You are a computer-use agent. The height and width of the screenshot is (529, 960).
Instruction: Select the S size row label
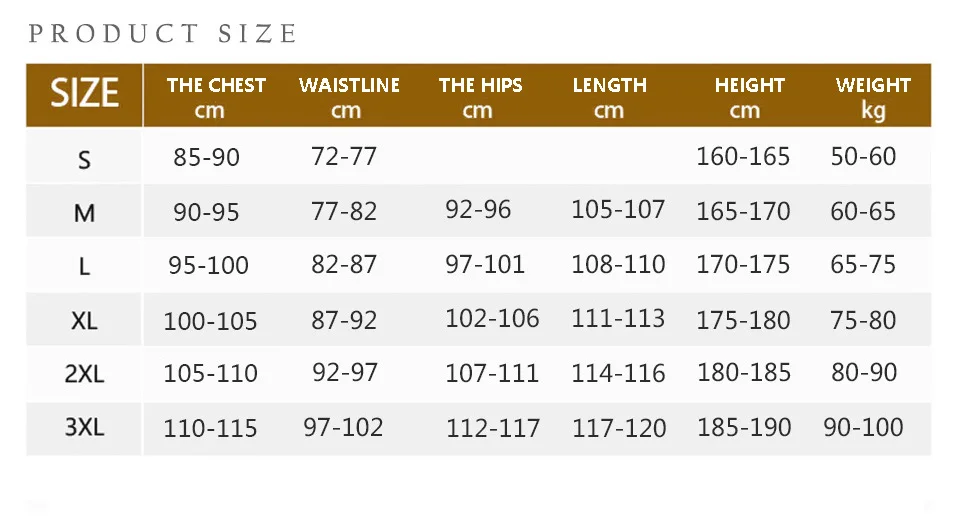84,159
